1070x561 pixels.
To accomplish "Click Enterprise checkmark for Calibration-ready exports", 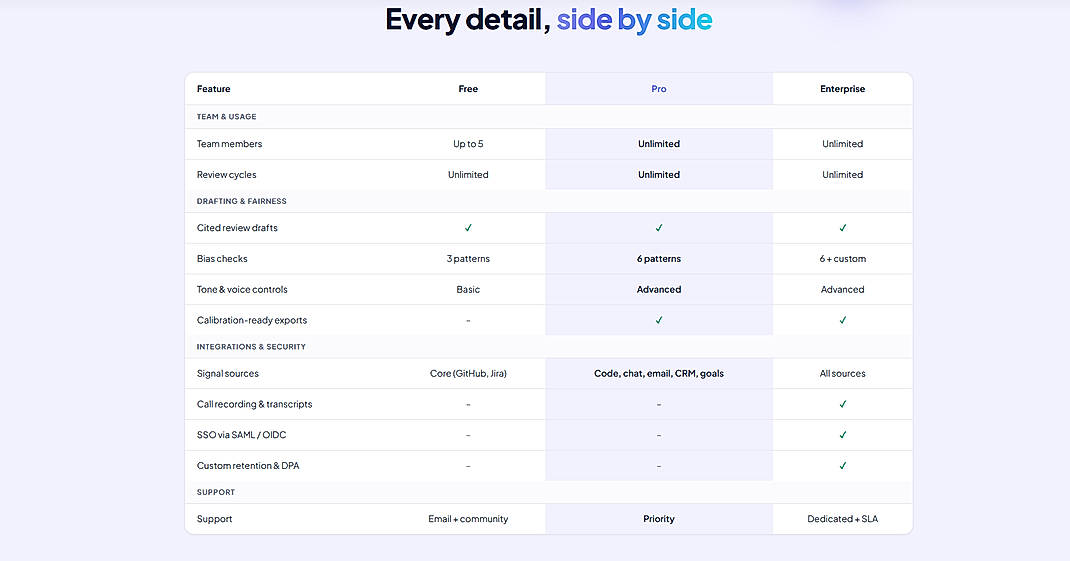I will (843, 320).
